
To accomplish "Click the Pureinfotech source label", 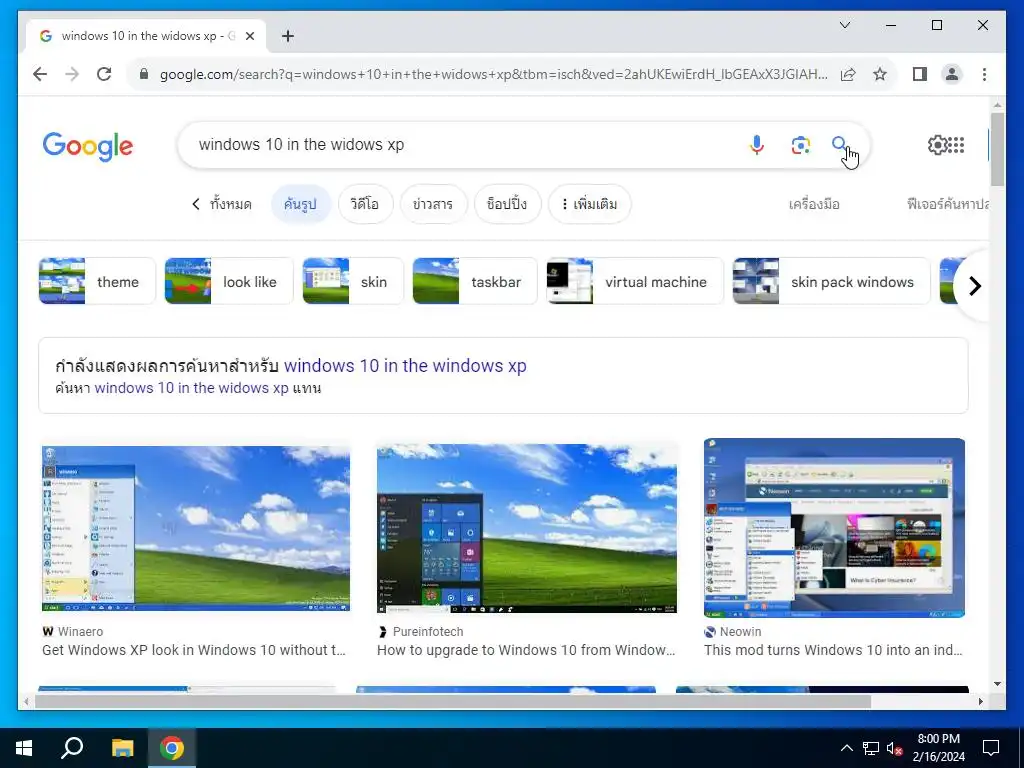I will pyautogui.click(x=428, y=632).
